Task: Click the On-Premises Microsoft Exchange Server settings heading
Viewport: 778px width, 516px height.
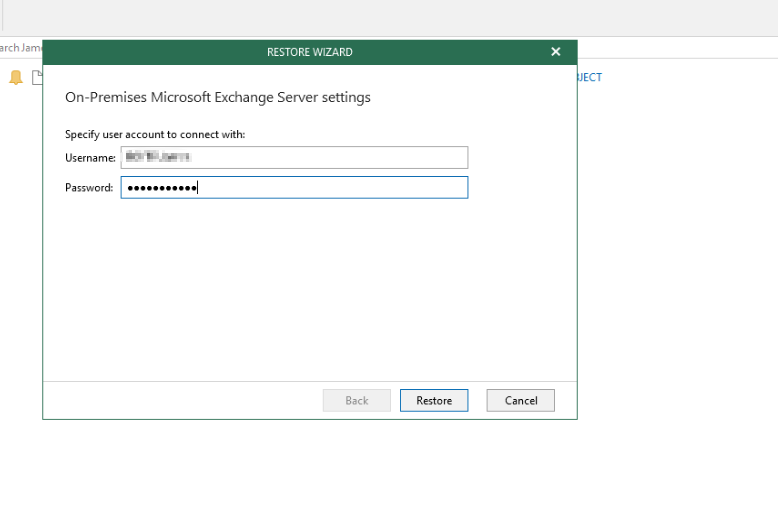Action: click(218, 98)
